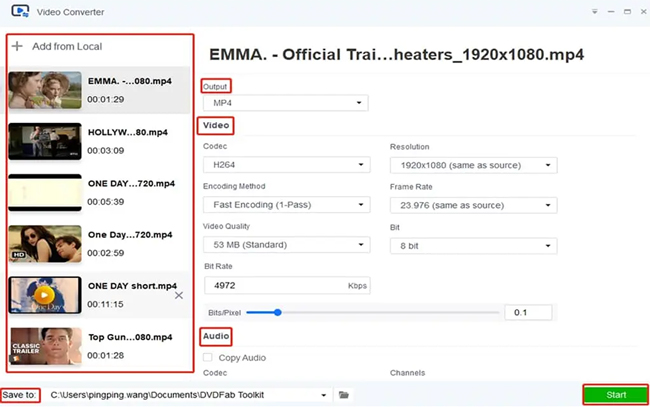
Task: Remove ONE DAY short.mp4 with the X icon
Action: [179, 296]
